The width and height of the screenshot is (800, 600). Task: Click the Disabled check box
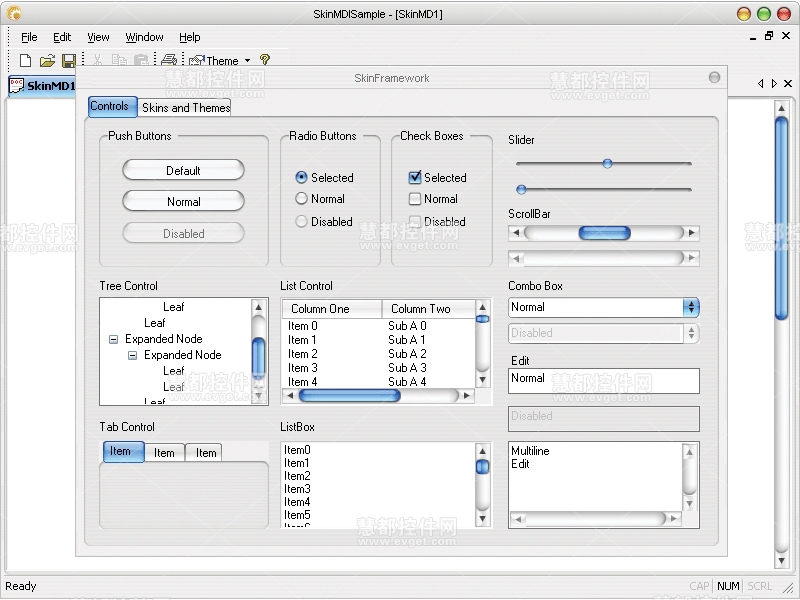coord(415,221)
